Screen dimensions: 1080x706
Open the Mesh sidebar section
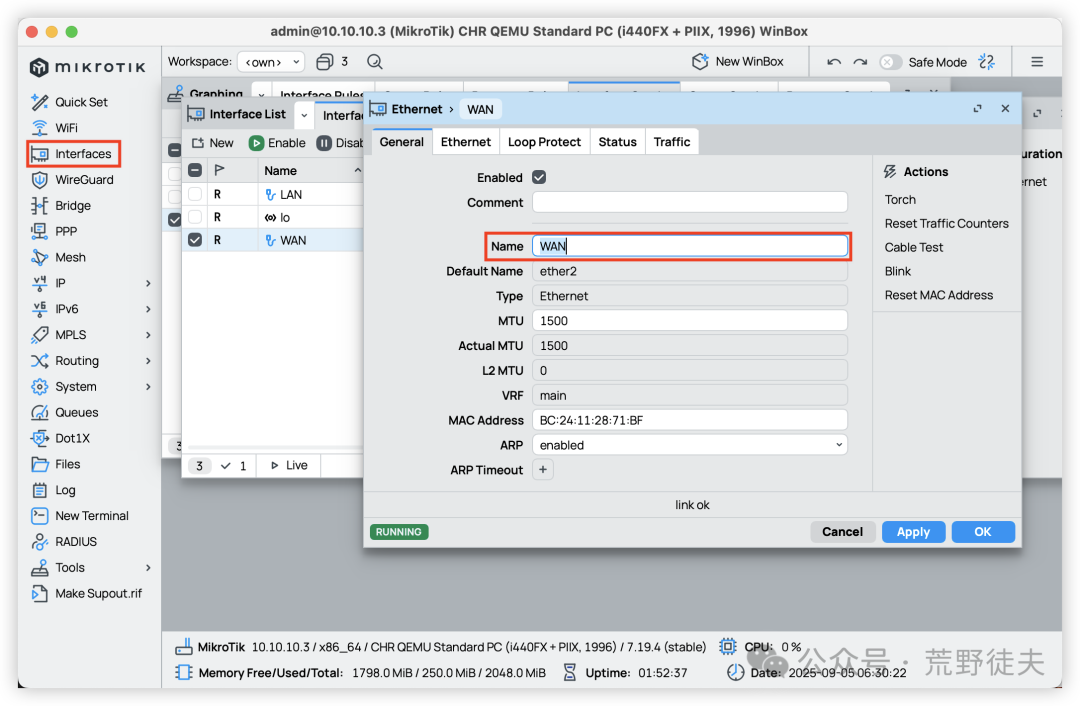[59, 257]
